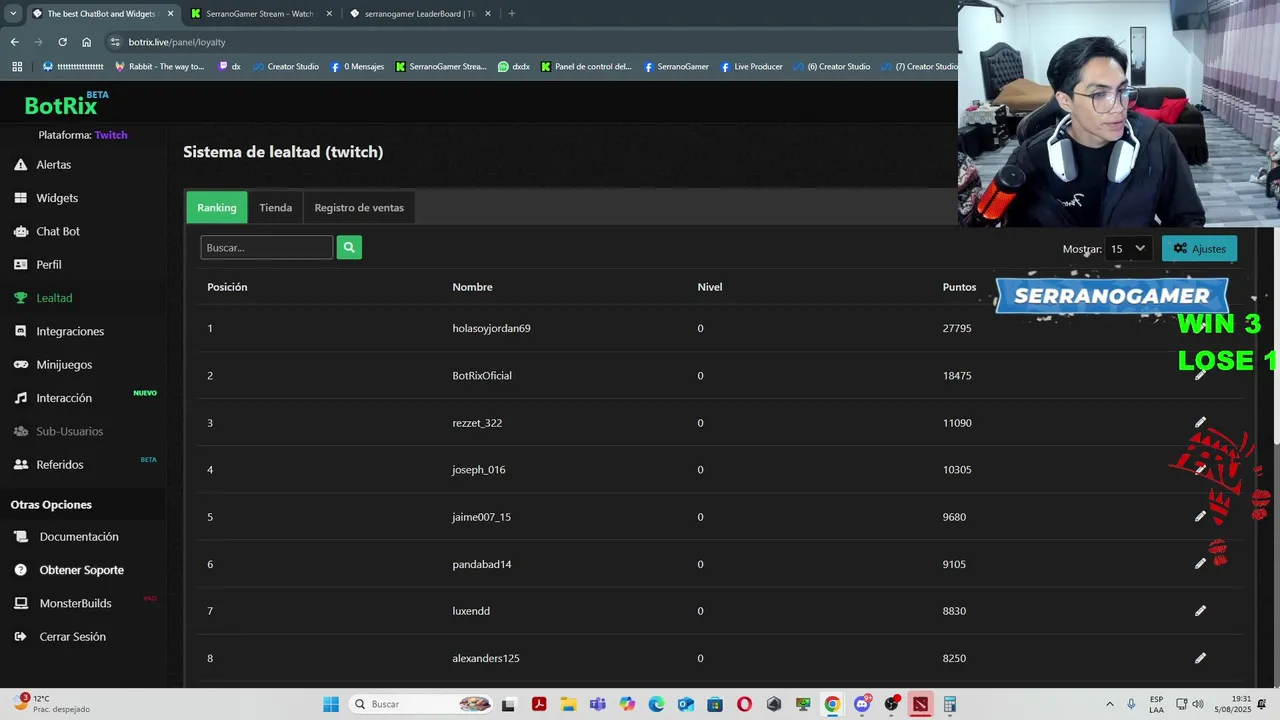Open weather widget showing 12°C
Image resolution: width=1280 pixels, height=720 pixels.
click(51, 704)
